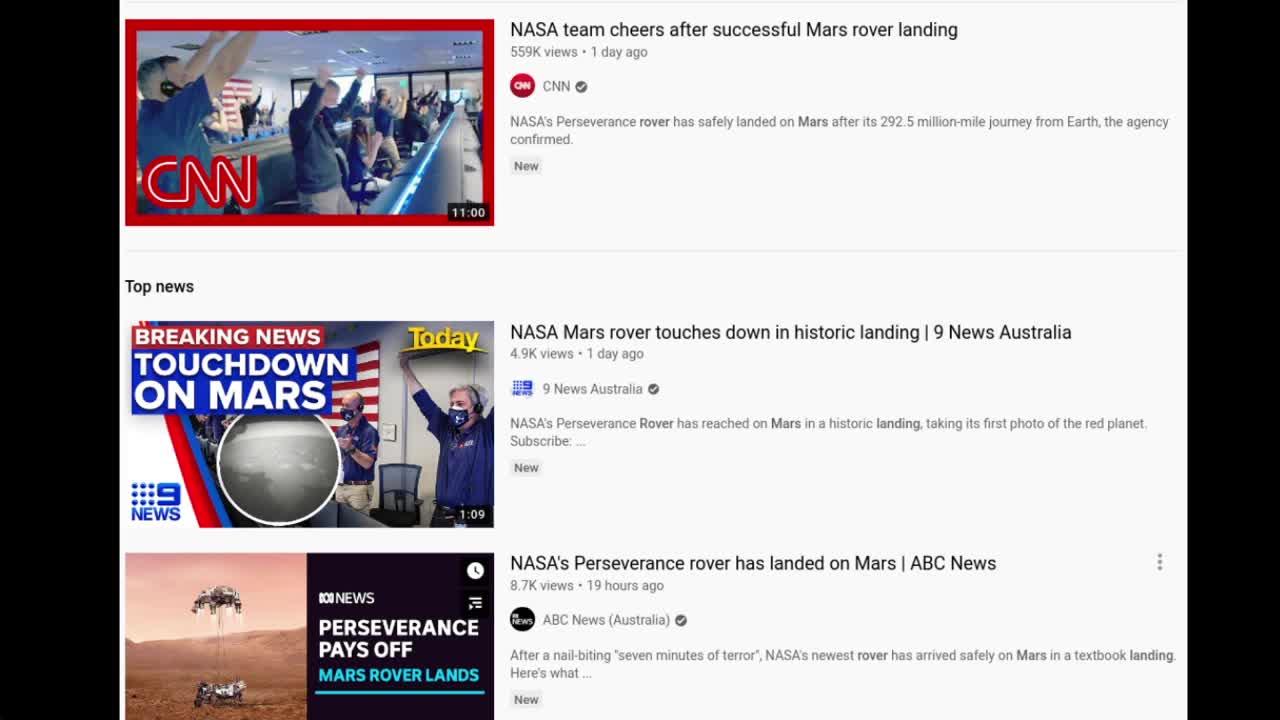Go to 9 News Australia channel name link
Viewport: 1280px width, 720px height.
click(x=592, y=389)
